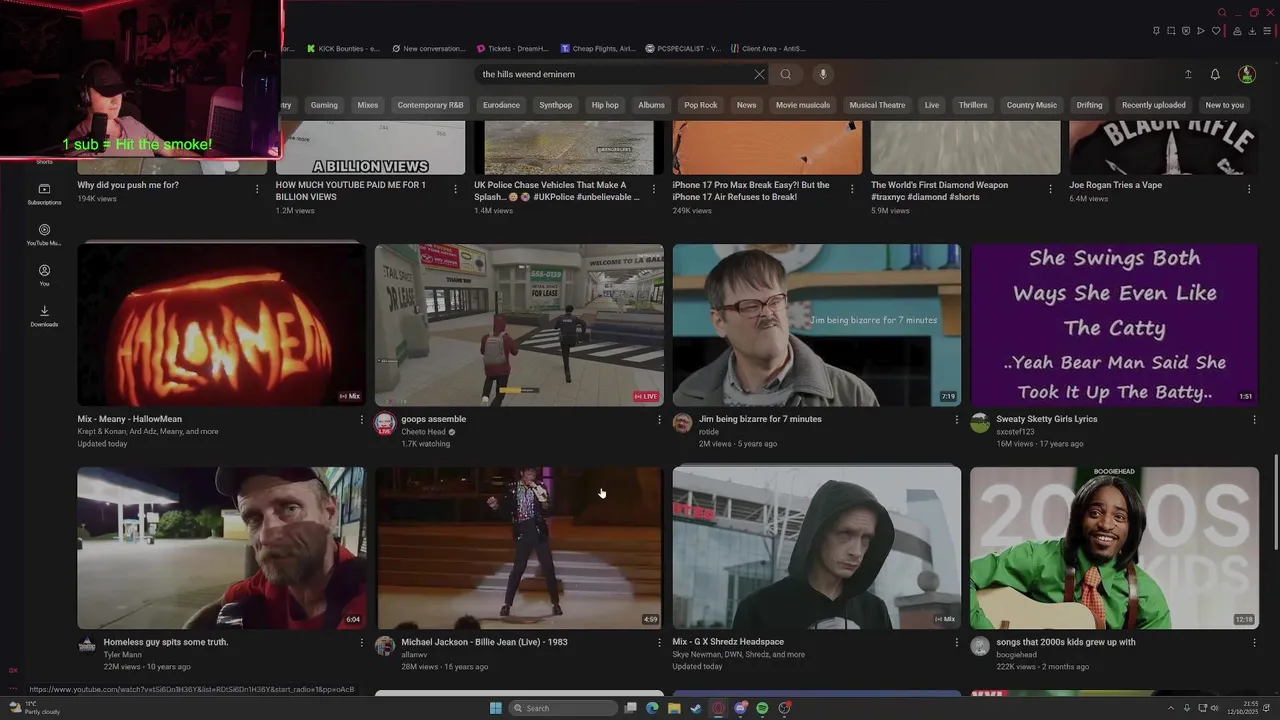Open options for Homeless guy spits some truth
This screenshot has width=1280, height=720.
[x=362, y=643]
